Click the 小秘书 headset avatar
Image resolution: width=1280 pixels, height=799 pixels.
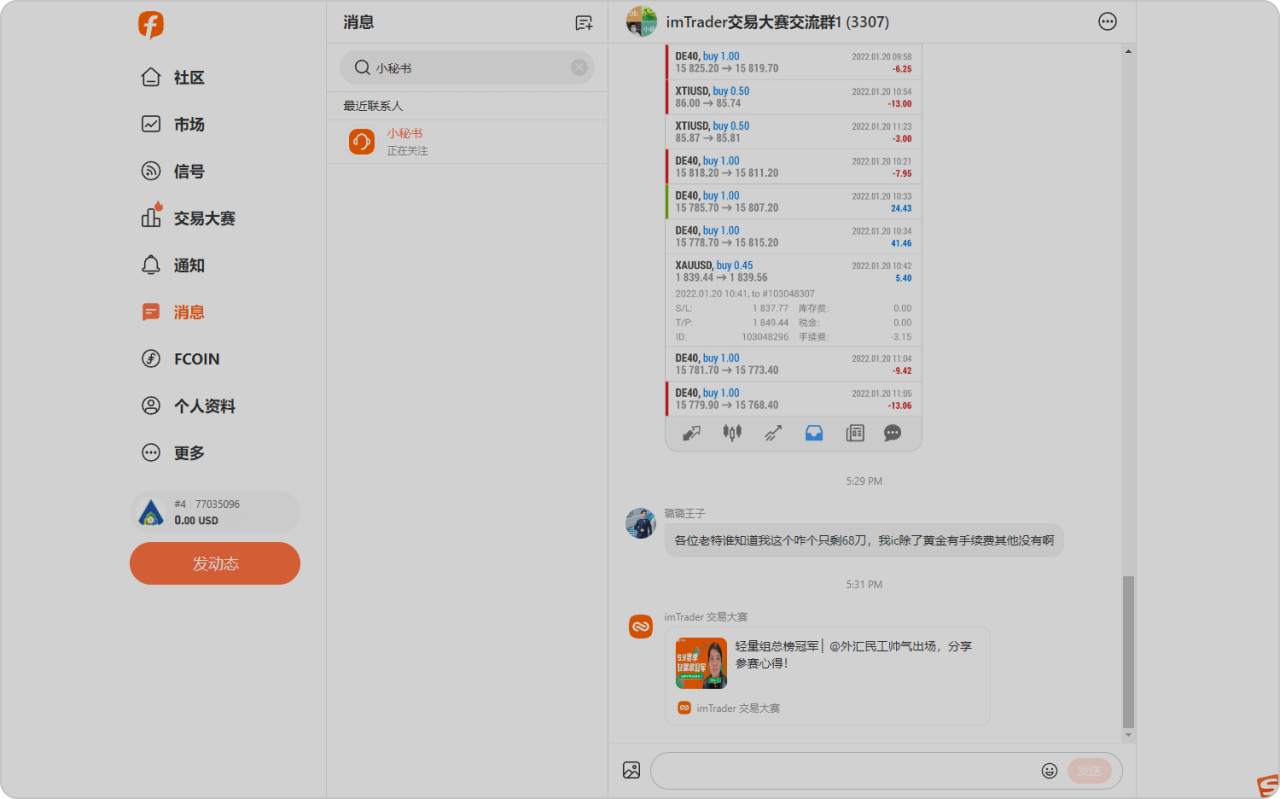pos(362,142)
